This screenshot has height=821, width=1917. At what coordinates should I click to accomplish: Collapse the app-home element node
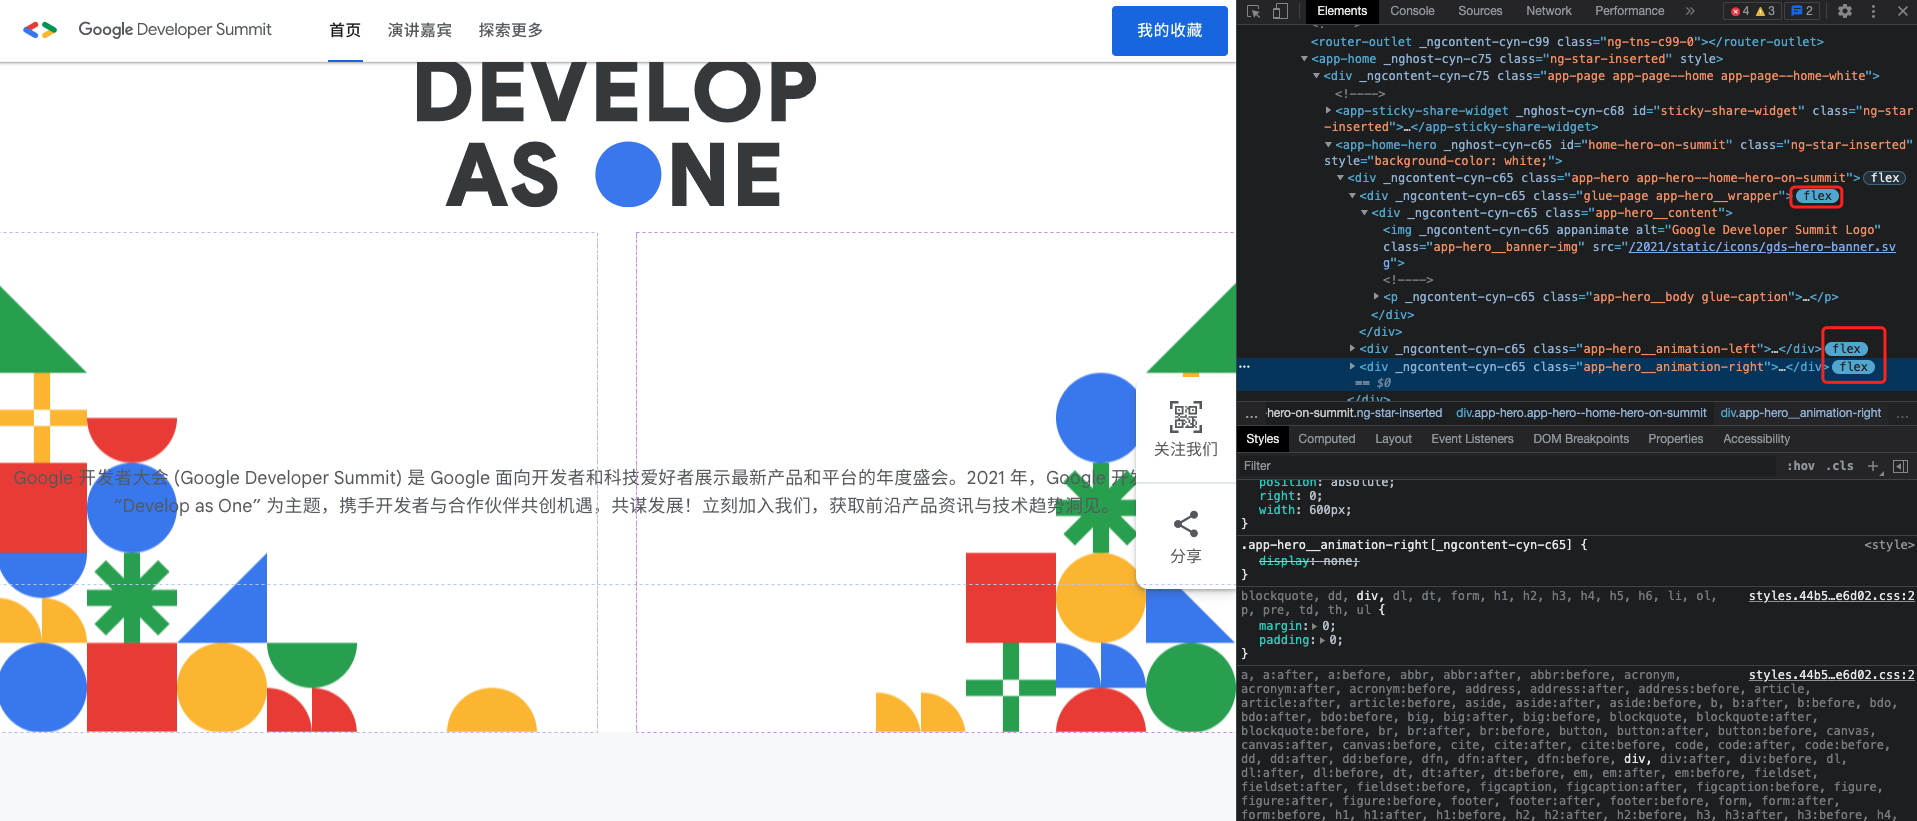pos(1304,59)
